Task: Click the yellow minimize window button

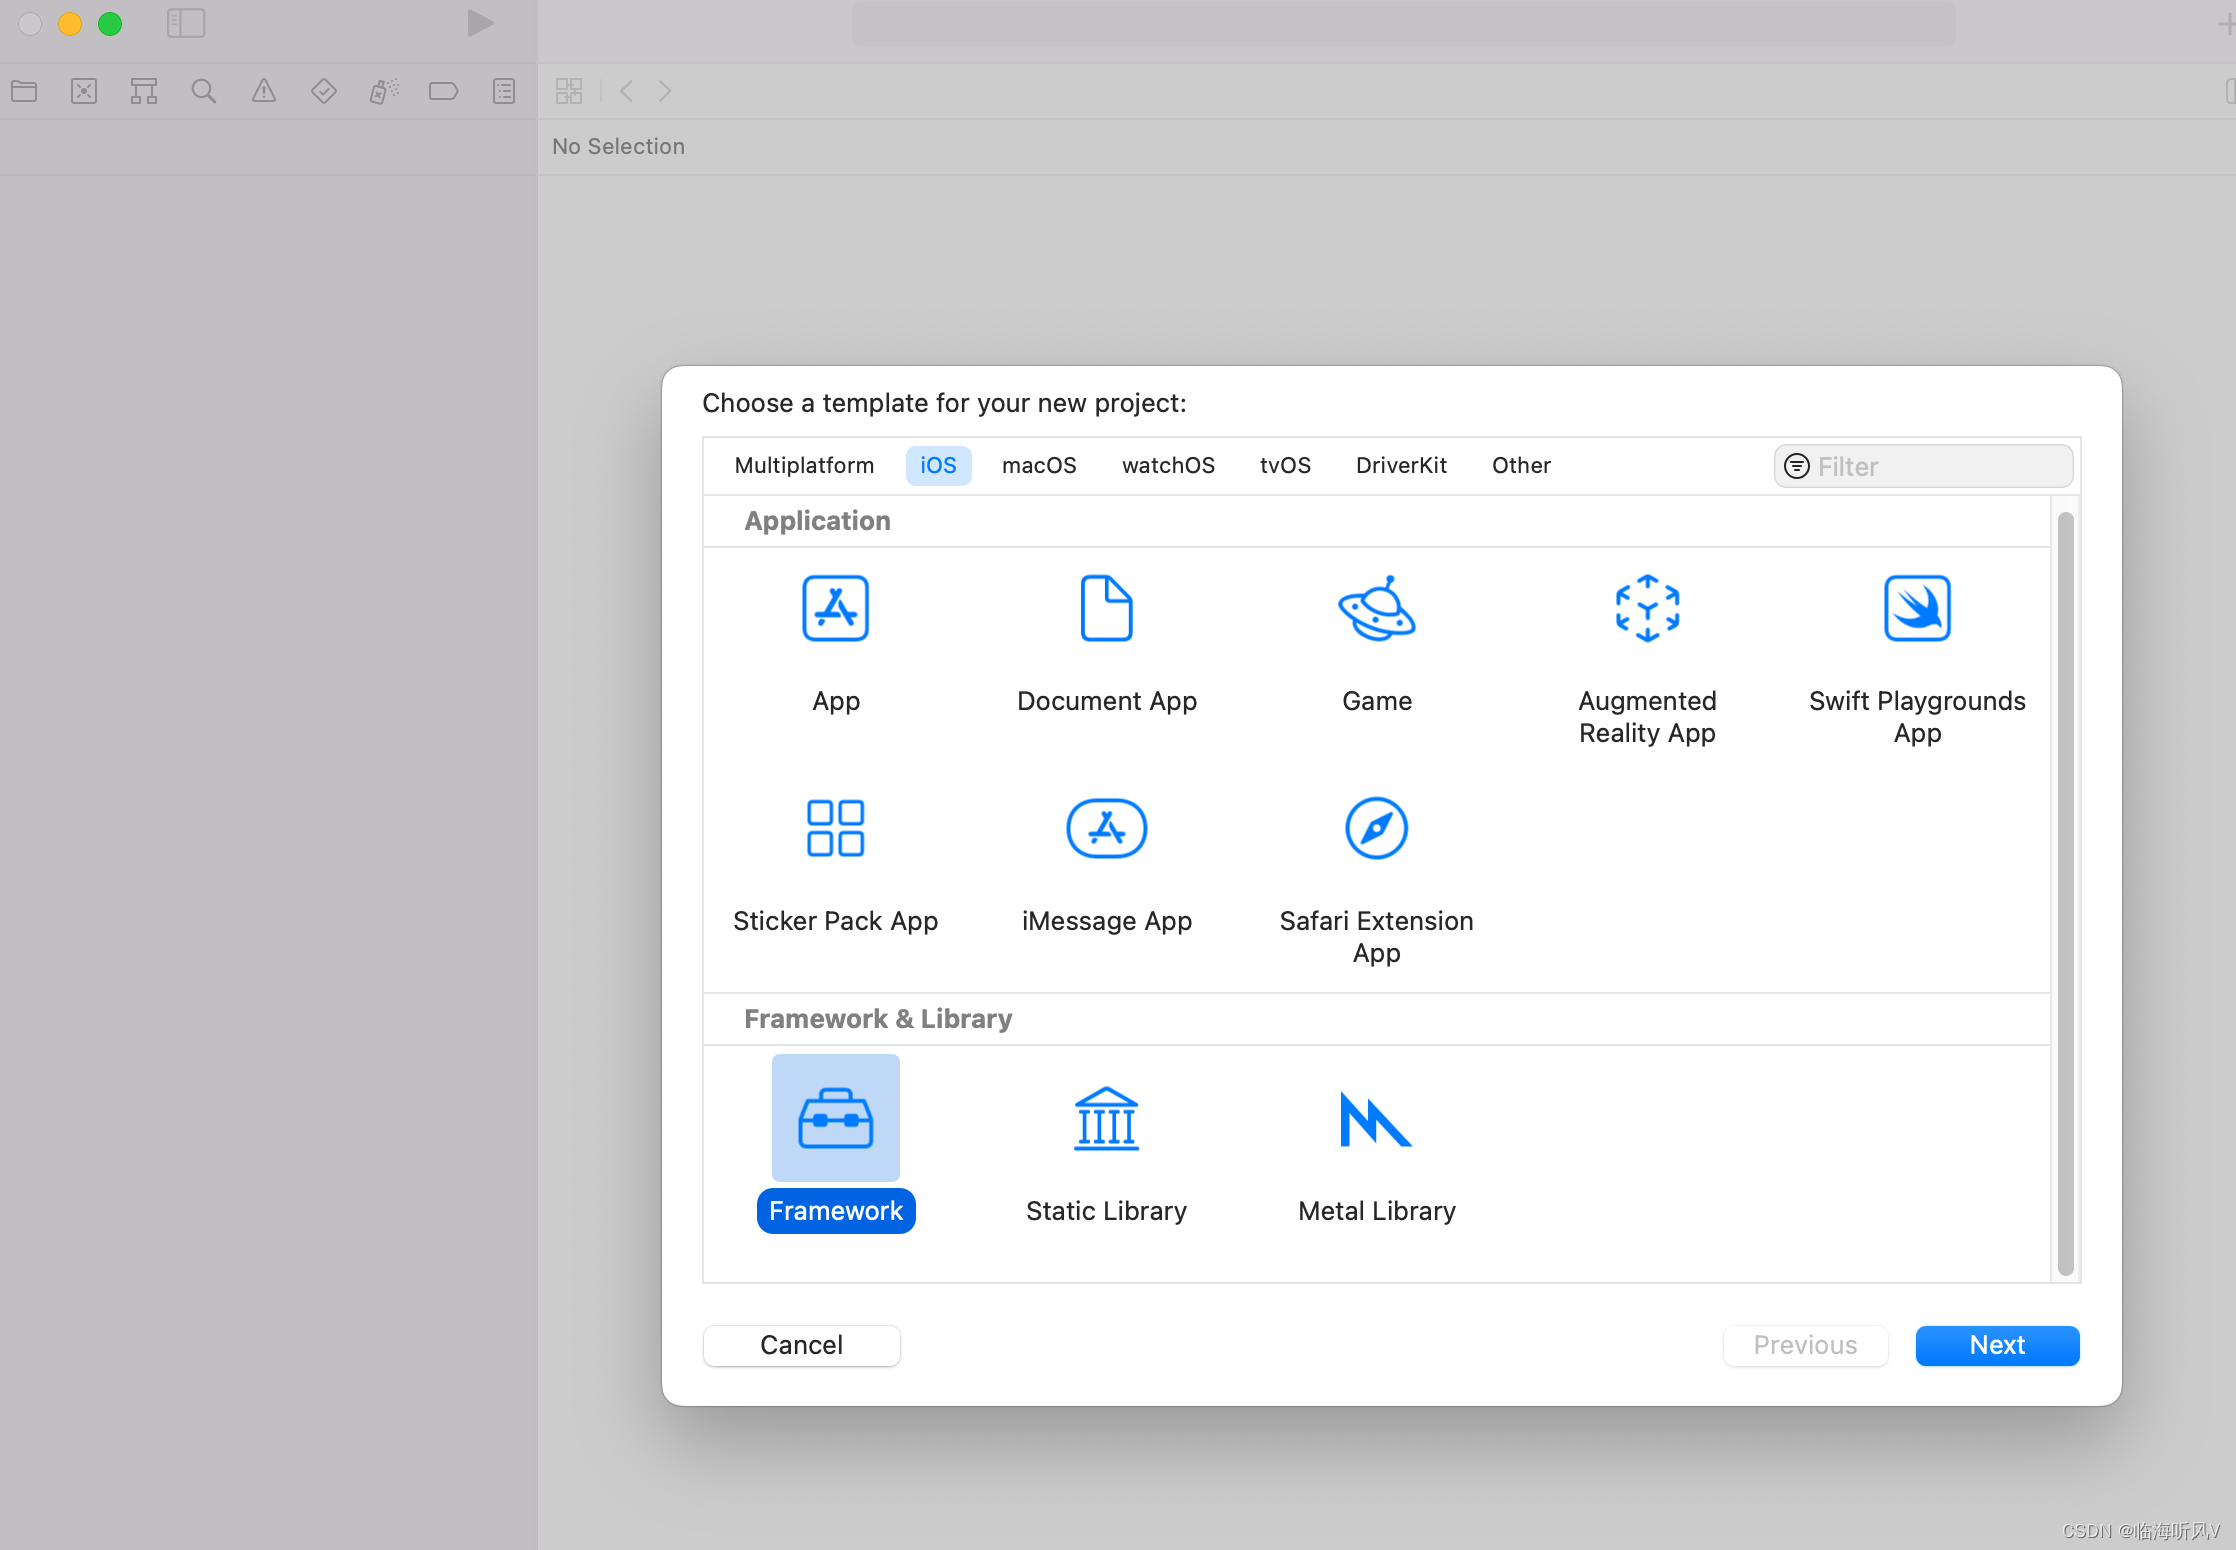Action: 70,24
